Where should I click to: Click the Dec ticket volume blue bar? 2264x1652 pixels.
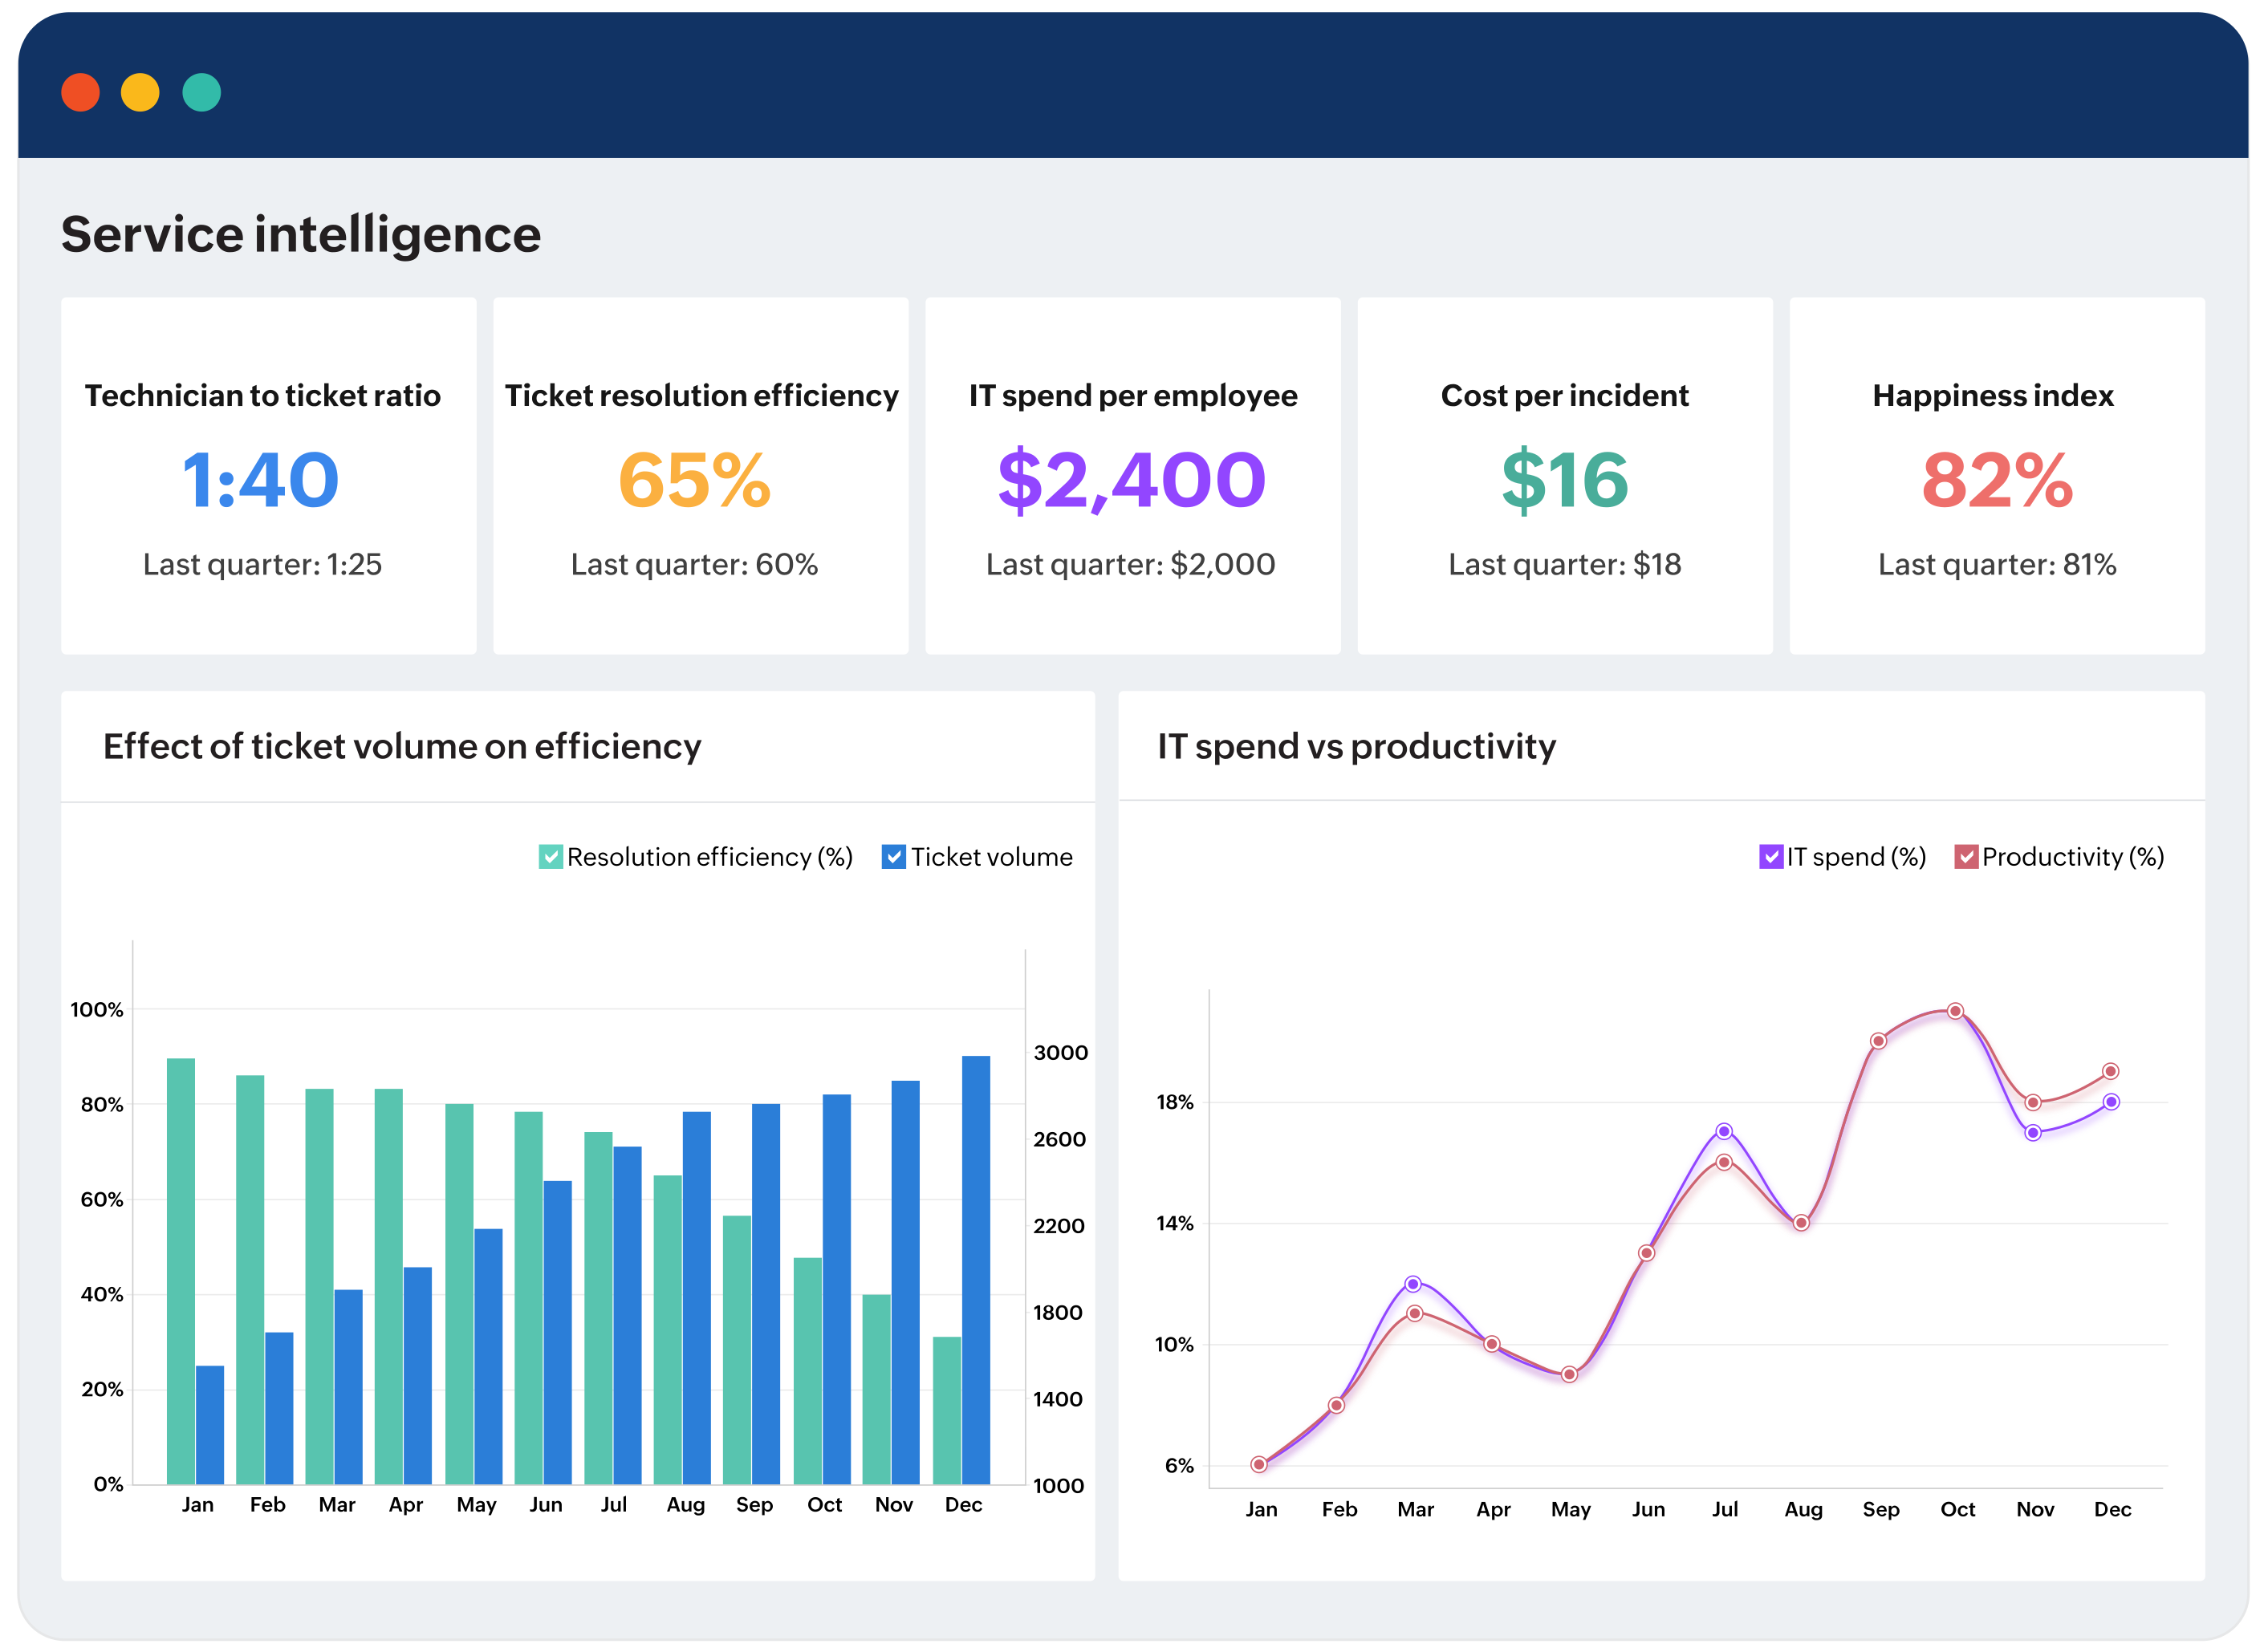(x=976, y=1270)
